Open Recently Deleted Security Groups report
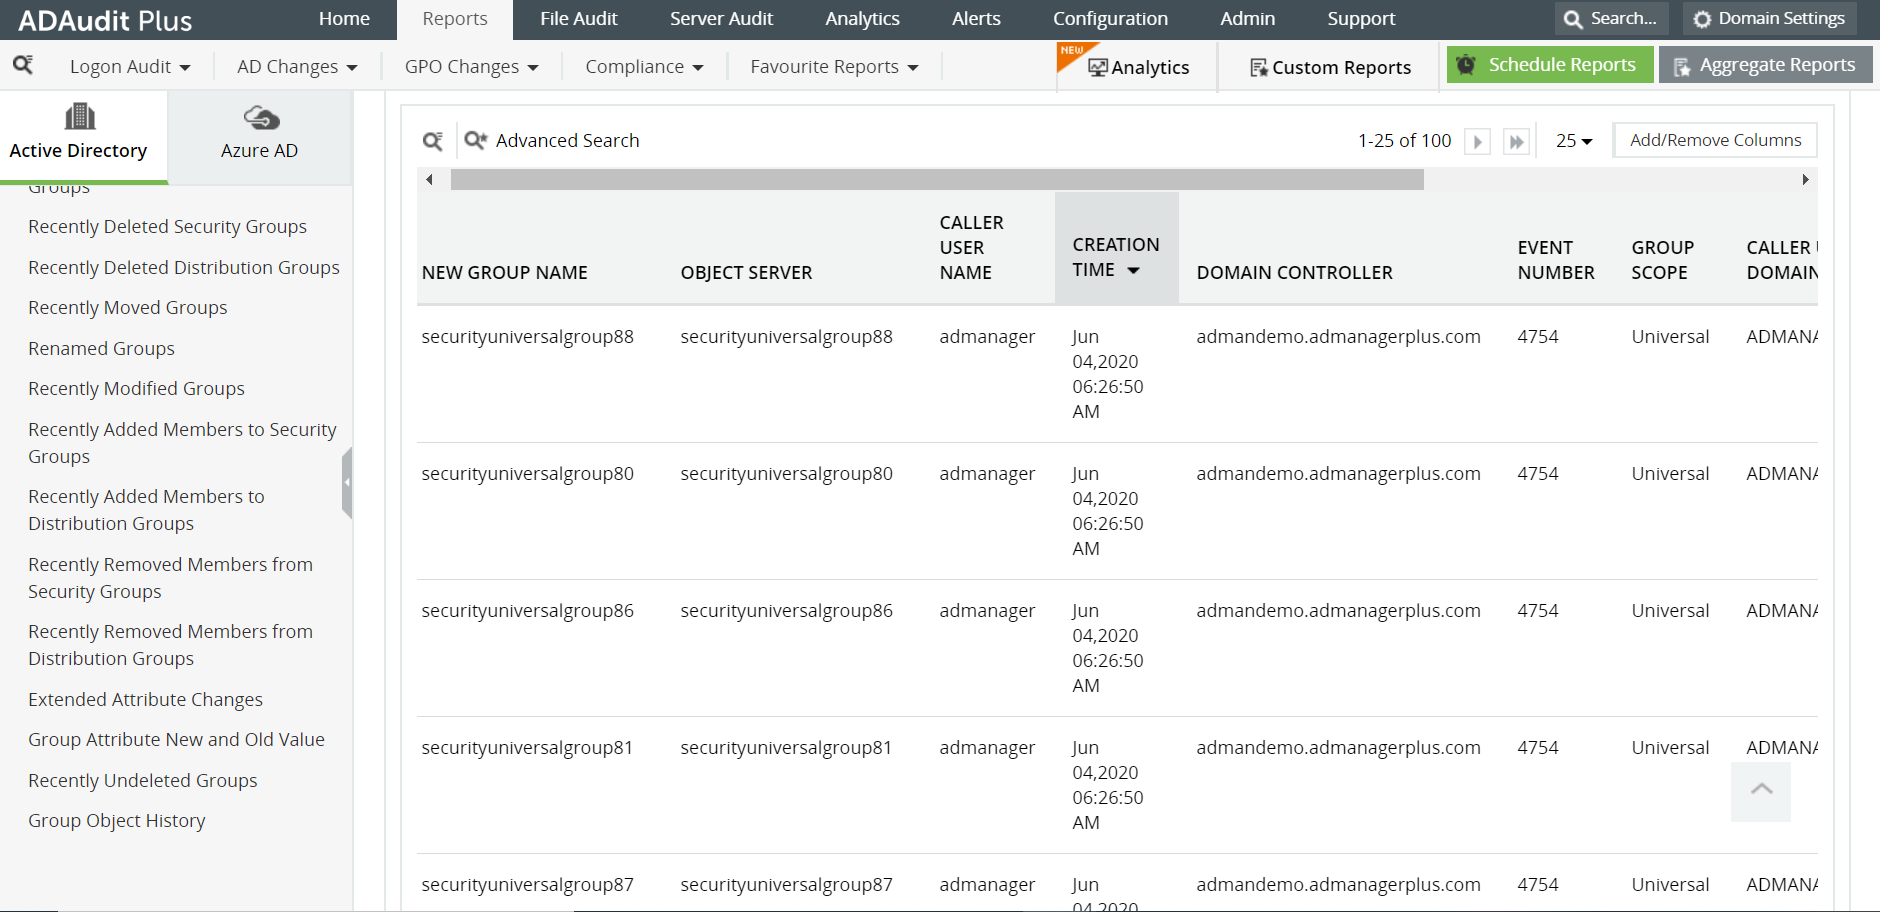This screenshot has height=912, width=1880. pyautogui.click(x=167, y=227)
